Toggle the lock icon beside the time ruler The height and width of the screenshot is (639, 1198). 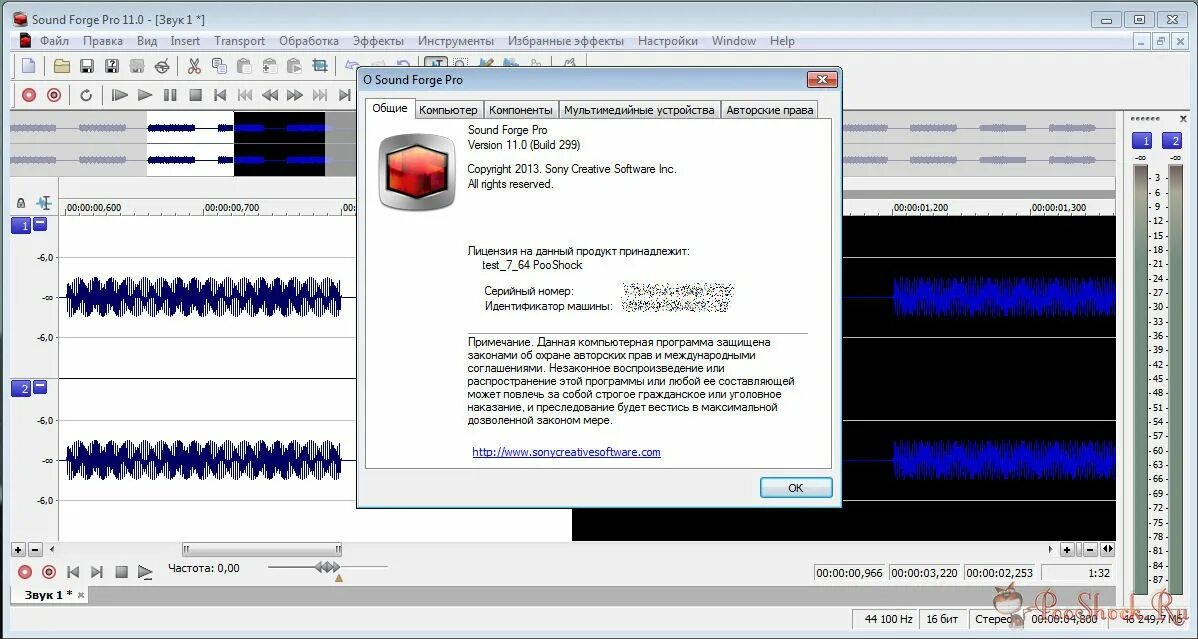[x=21, y=203]
